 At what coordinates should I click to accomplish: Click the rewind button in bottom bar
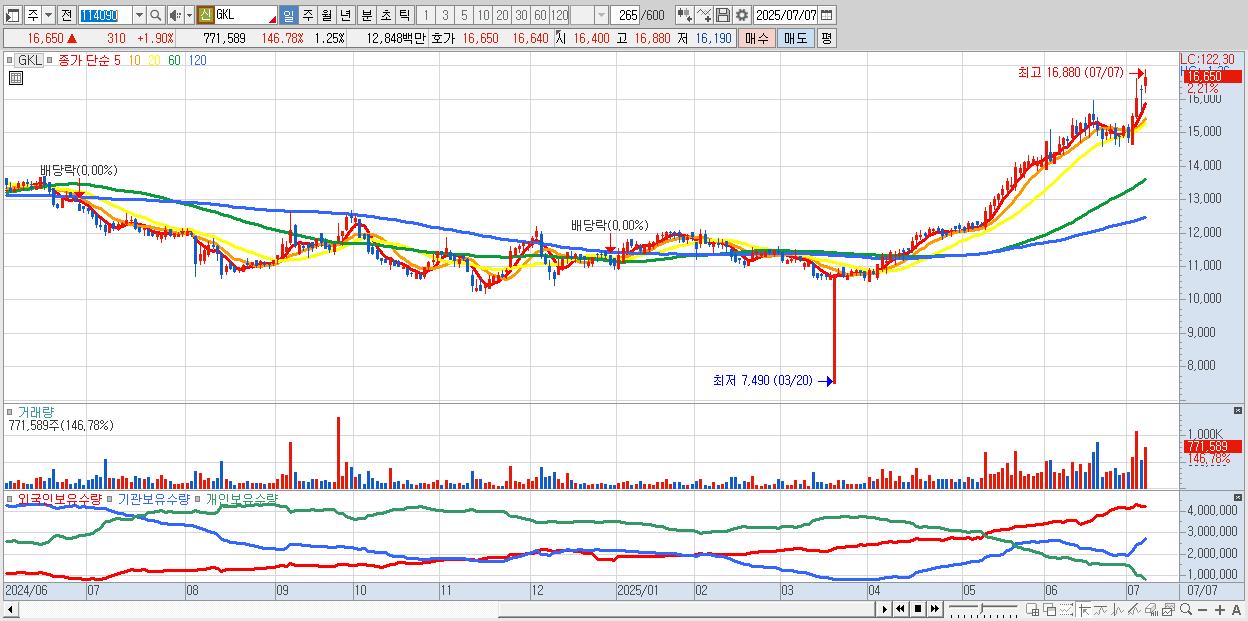coord(900,609)
